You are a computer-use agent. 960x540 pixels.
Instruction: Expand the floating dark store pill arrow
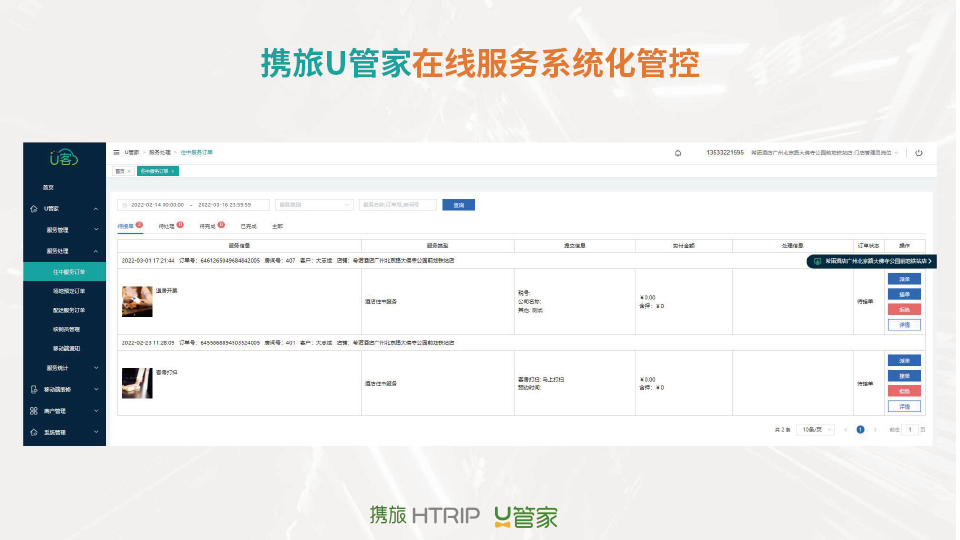click(x=930, y=261)
